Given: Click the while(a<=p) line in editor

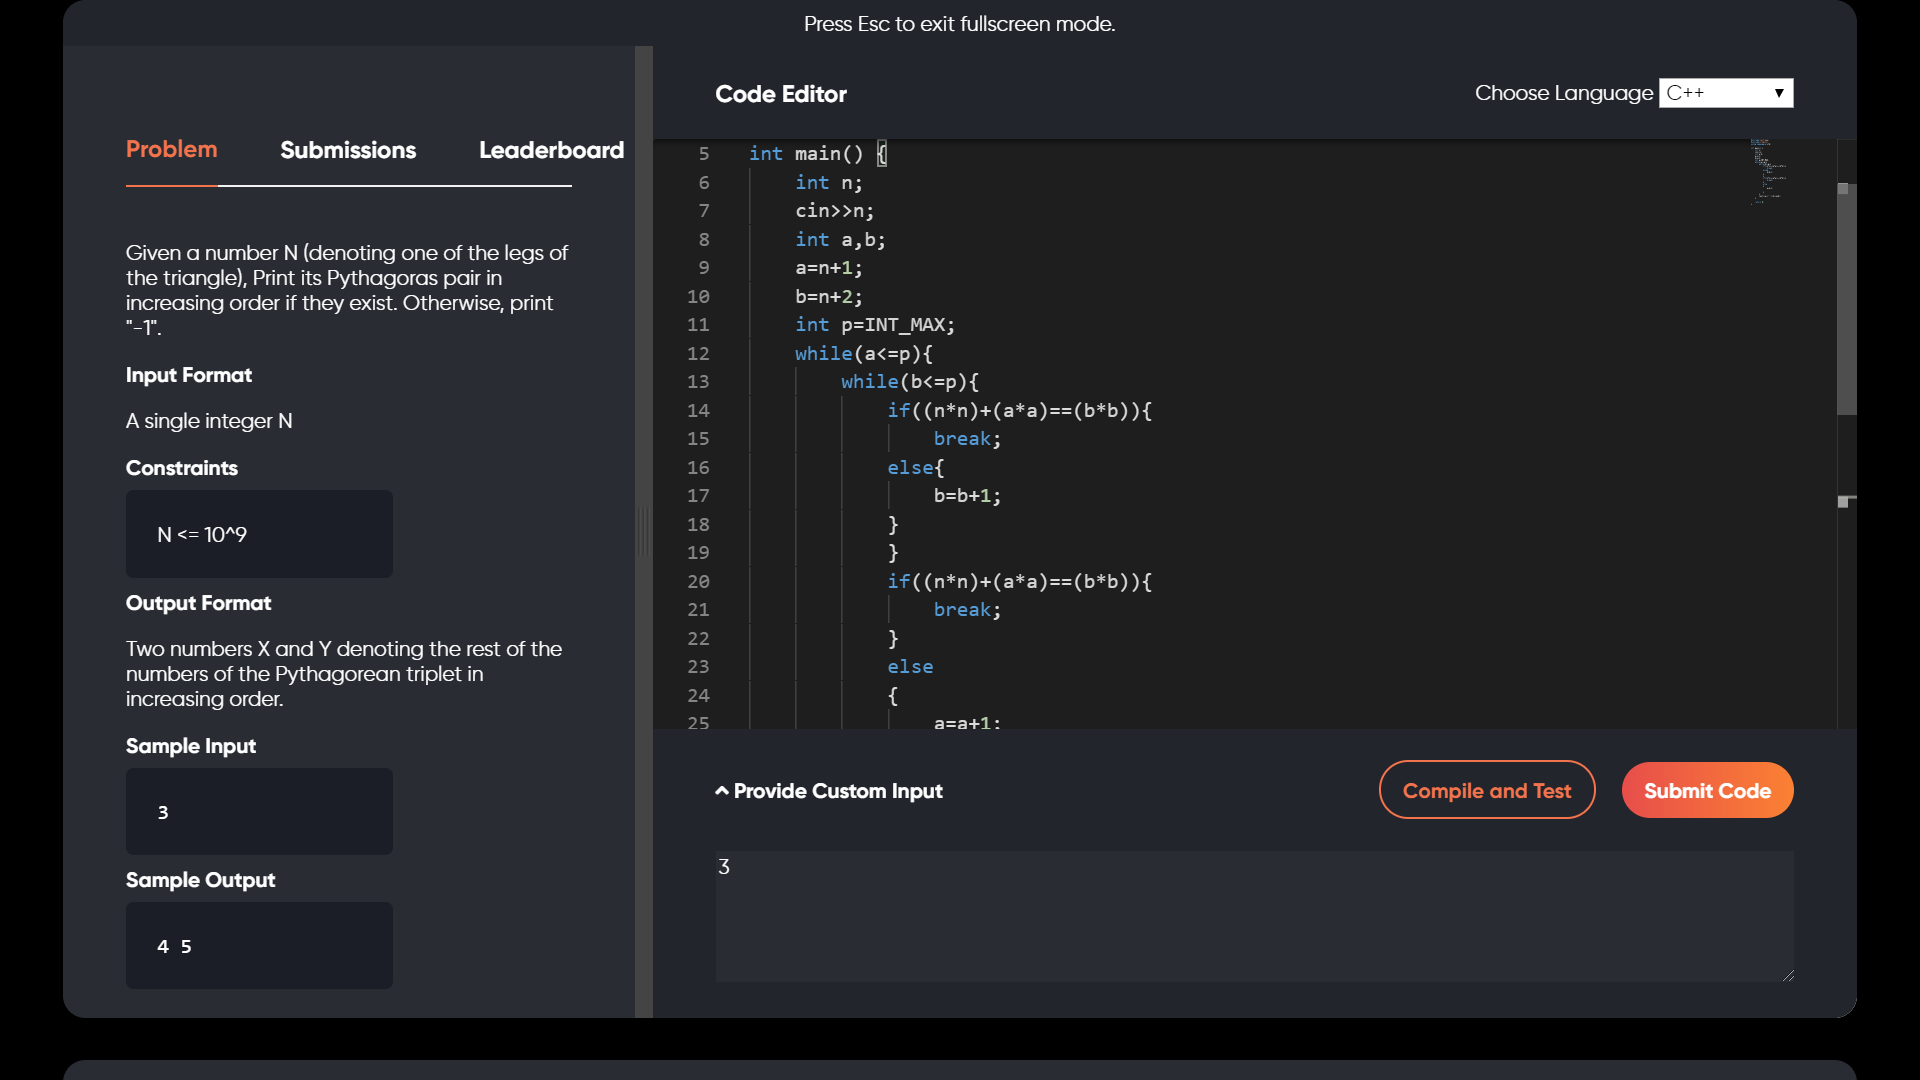Looking at the screenshot, I should 863,354.
